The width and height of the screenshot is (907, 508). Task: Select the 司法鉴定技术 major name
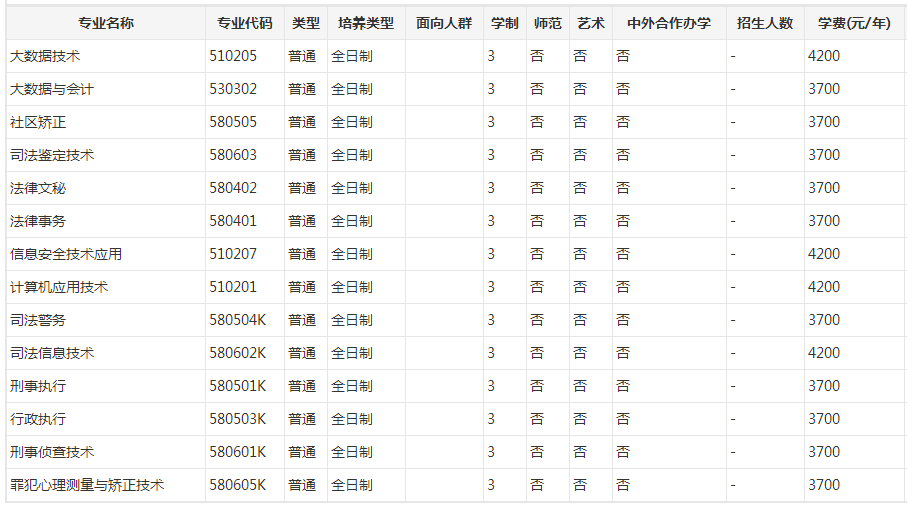click(52, 155)
